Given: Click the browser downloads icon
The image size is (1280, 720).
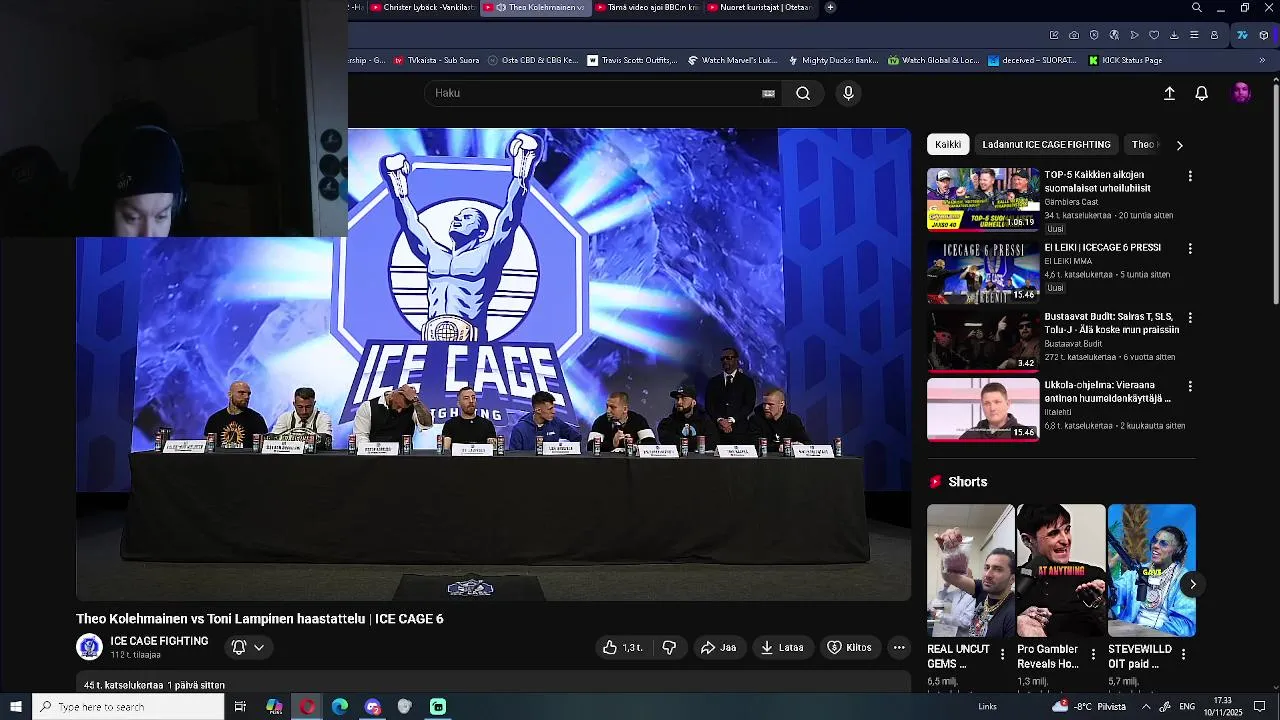Looking at the screenshot, I should point(1174,35).
